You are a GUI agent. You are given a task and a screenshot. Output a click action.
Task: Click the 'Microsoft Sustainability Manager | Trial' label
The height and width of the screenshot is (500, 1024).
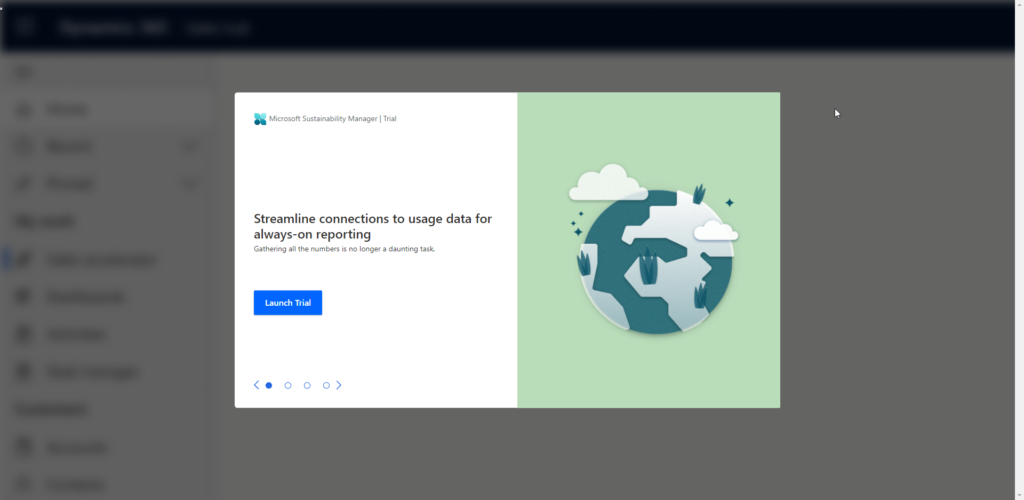click(x=332, y=119)
